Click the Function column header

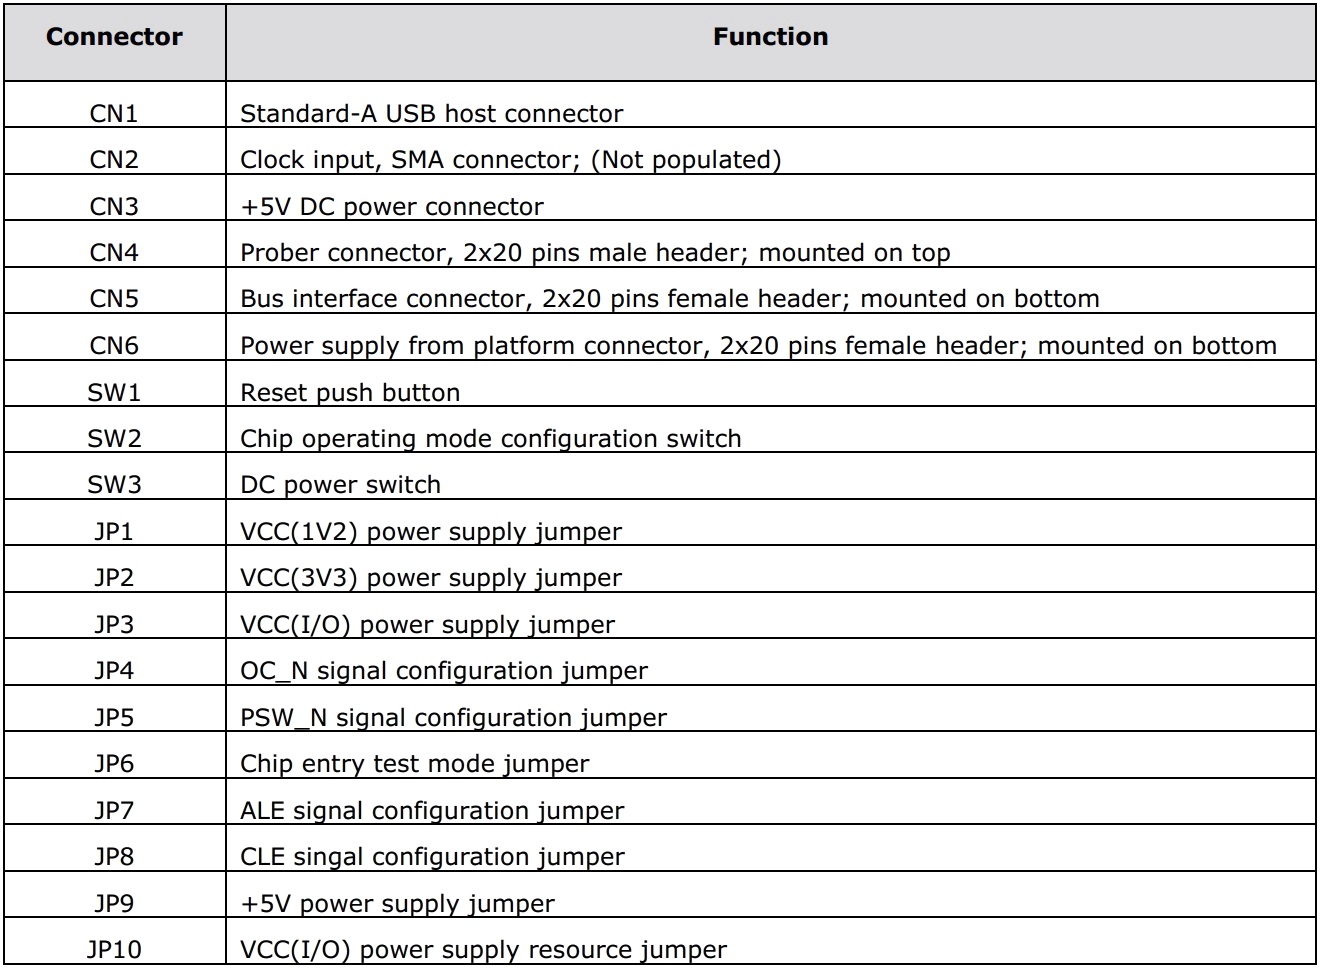770,37
